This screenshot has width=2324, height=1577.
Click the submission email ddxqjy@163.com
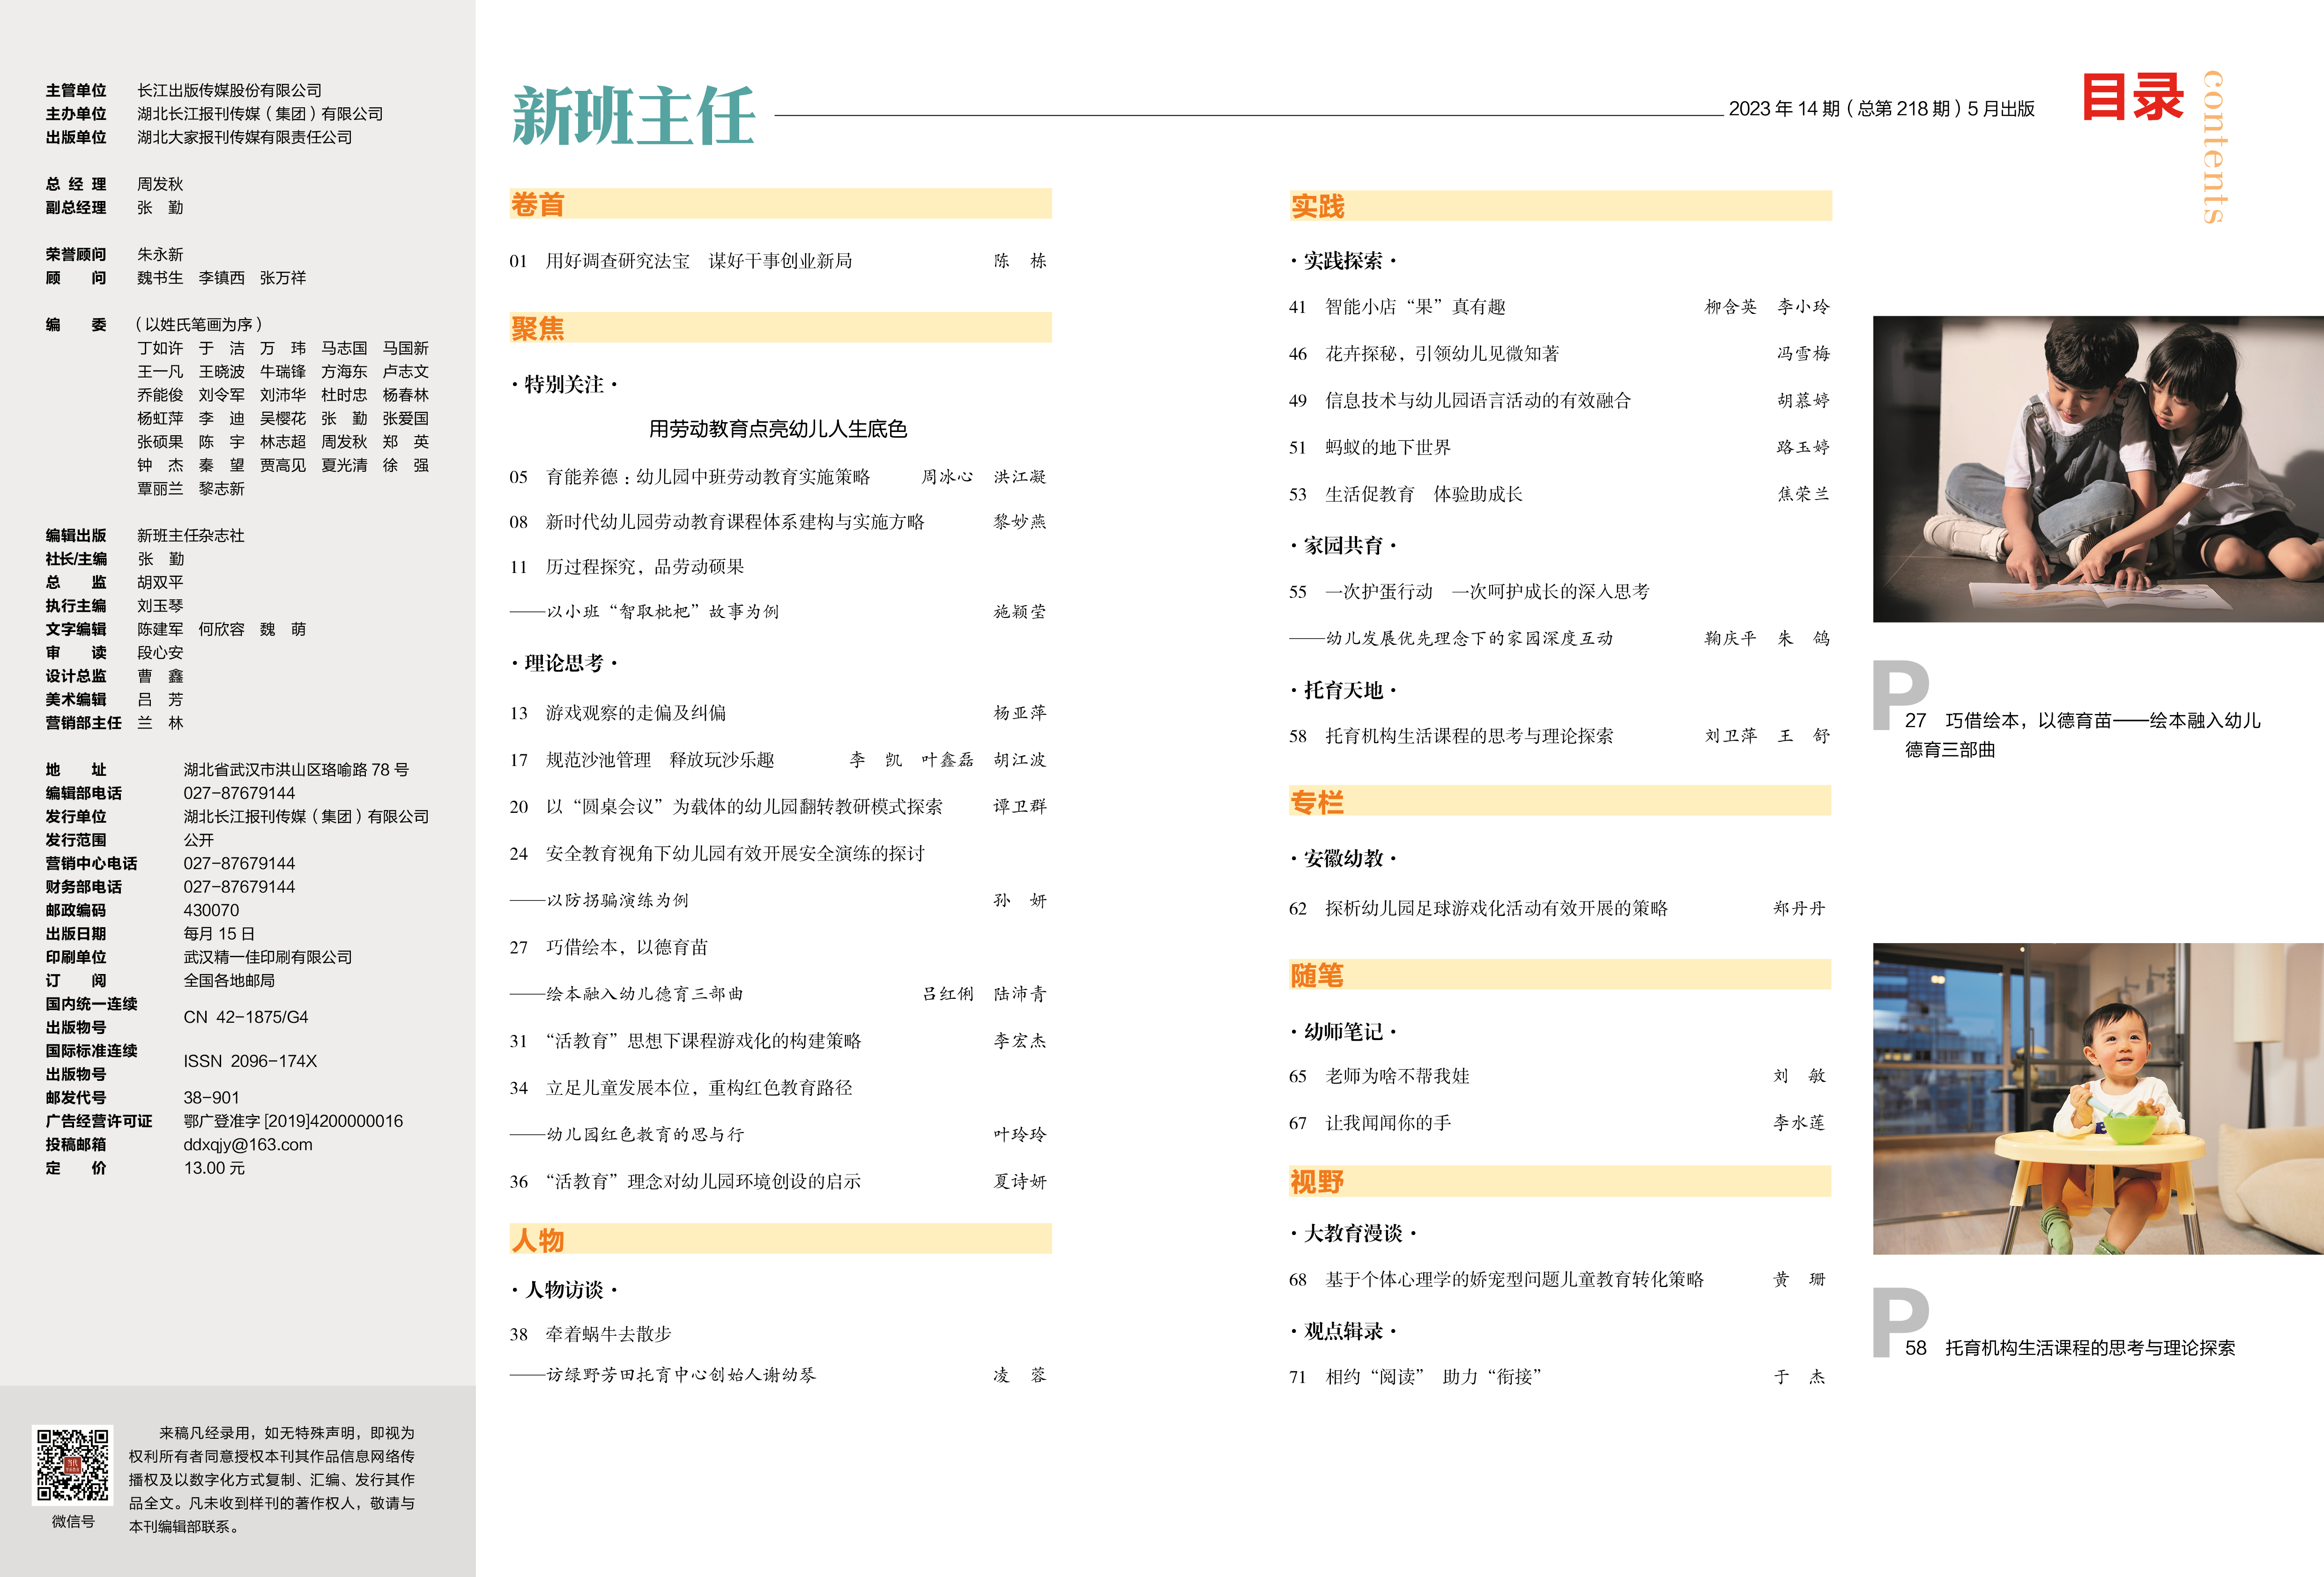pos(247,1144)
